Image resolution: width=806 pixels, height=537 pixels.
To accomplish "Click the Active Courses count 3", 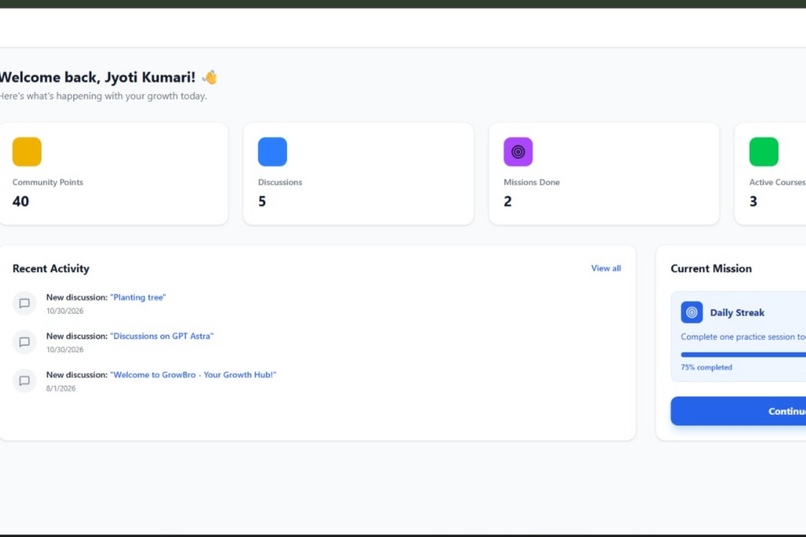I will pos(754,201).
